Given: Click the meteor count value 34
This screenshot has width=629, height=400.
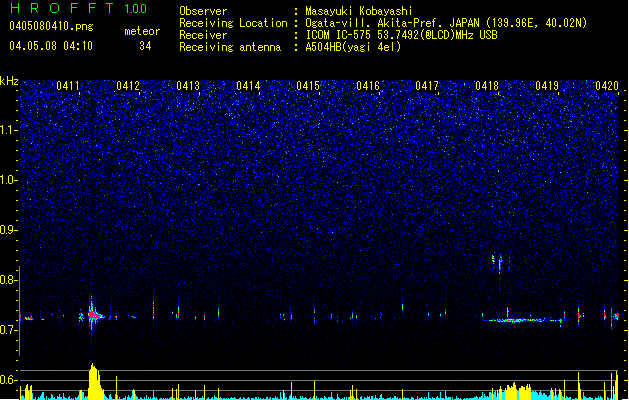Looking at the screenshot, I should click(x=145, y=46).
